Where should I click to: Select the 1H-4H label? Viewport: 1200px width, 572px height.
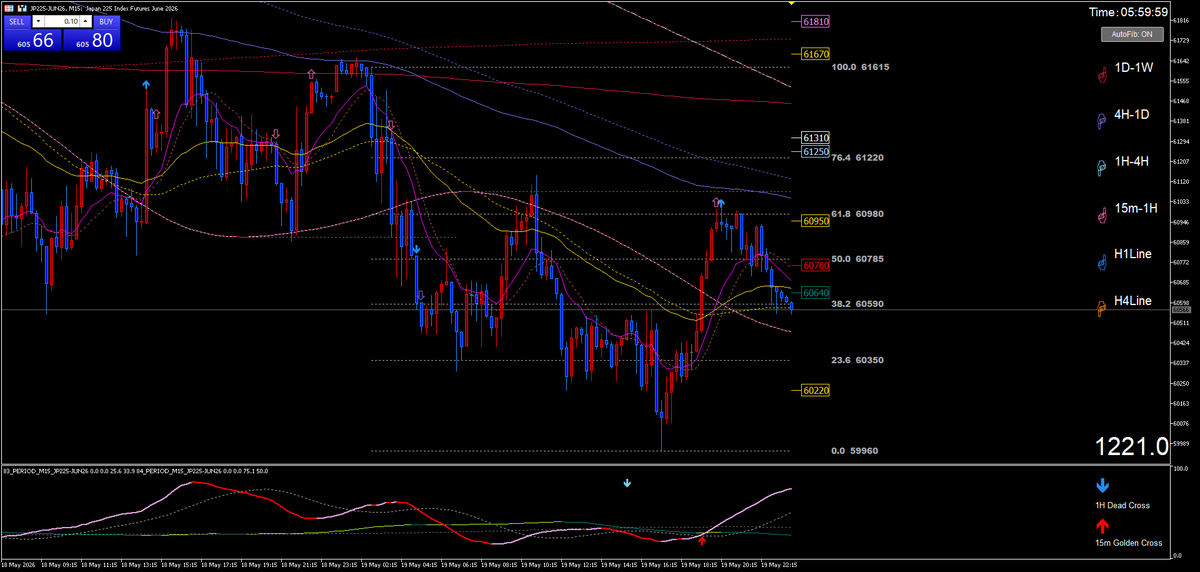[x=1134, y=161]
